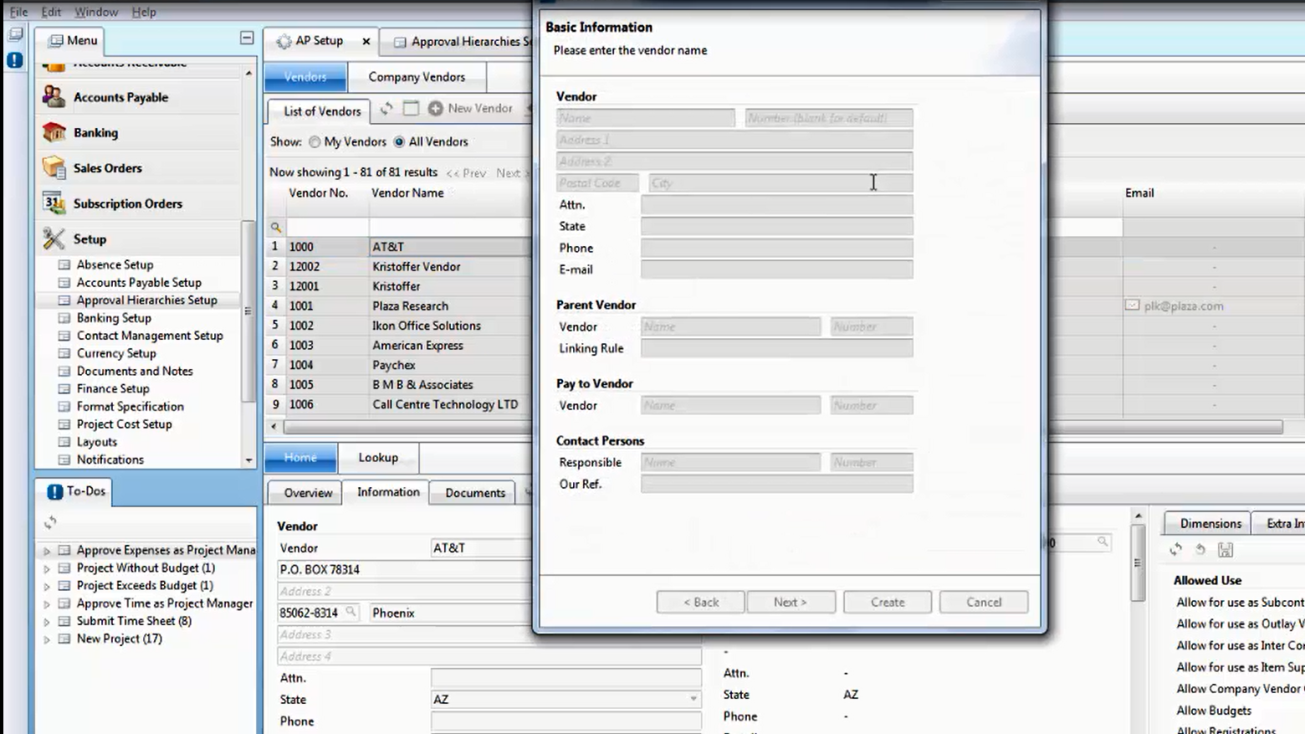The image size is (1305, 734).
Task: Click the Cancel button in the dialog
Action: coord(983,602)
